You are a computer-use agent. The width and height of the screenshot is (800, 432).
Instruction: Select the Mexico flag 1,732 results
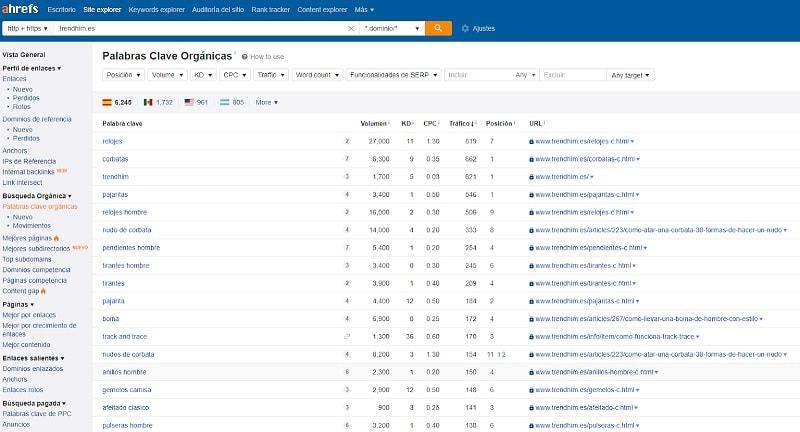tap(158, 102)
